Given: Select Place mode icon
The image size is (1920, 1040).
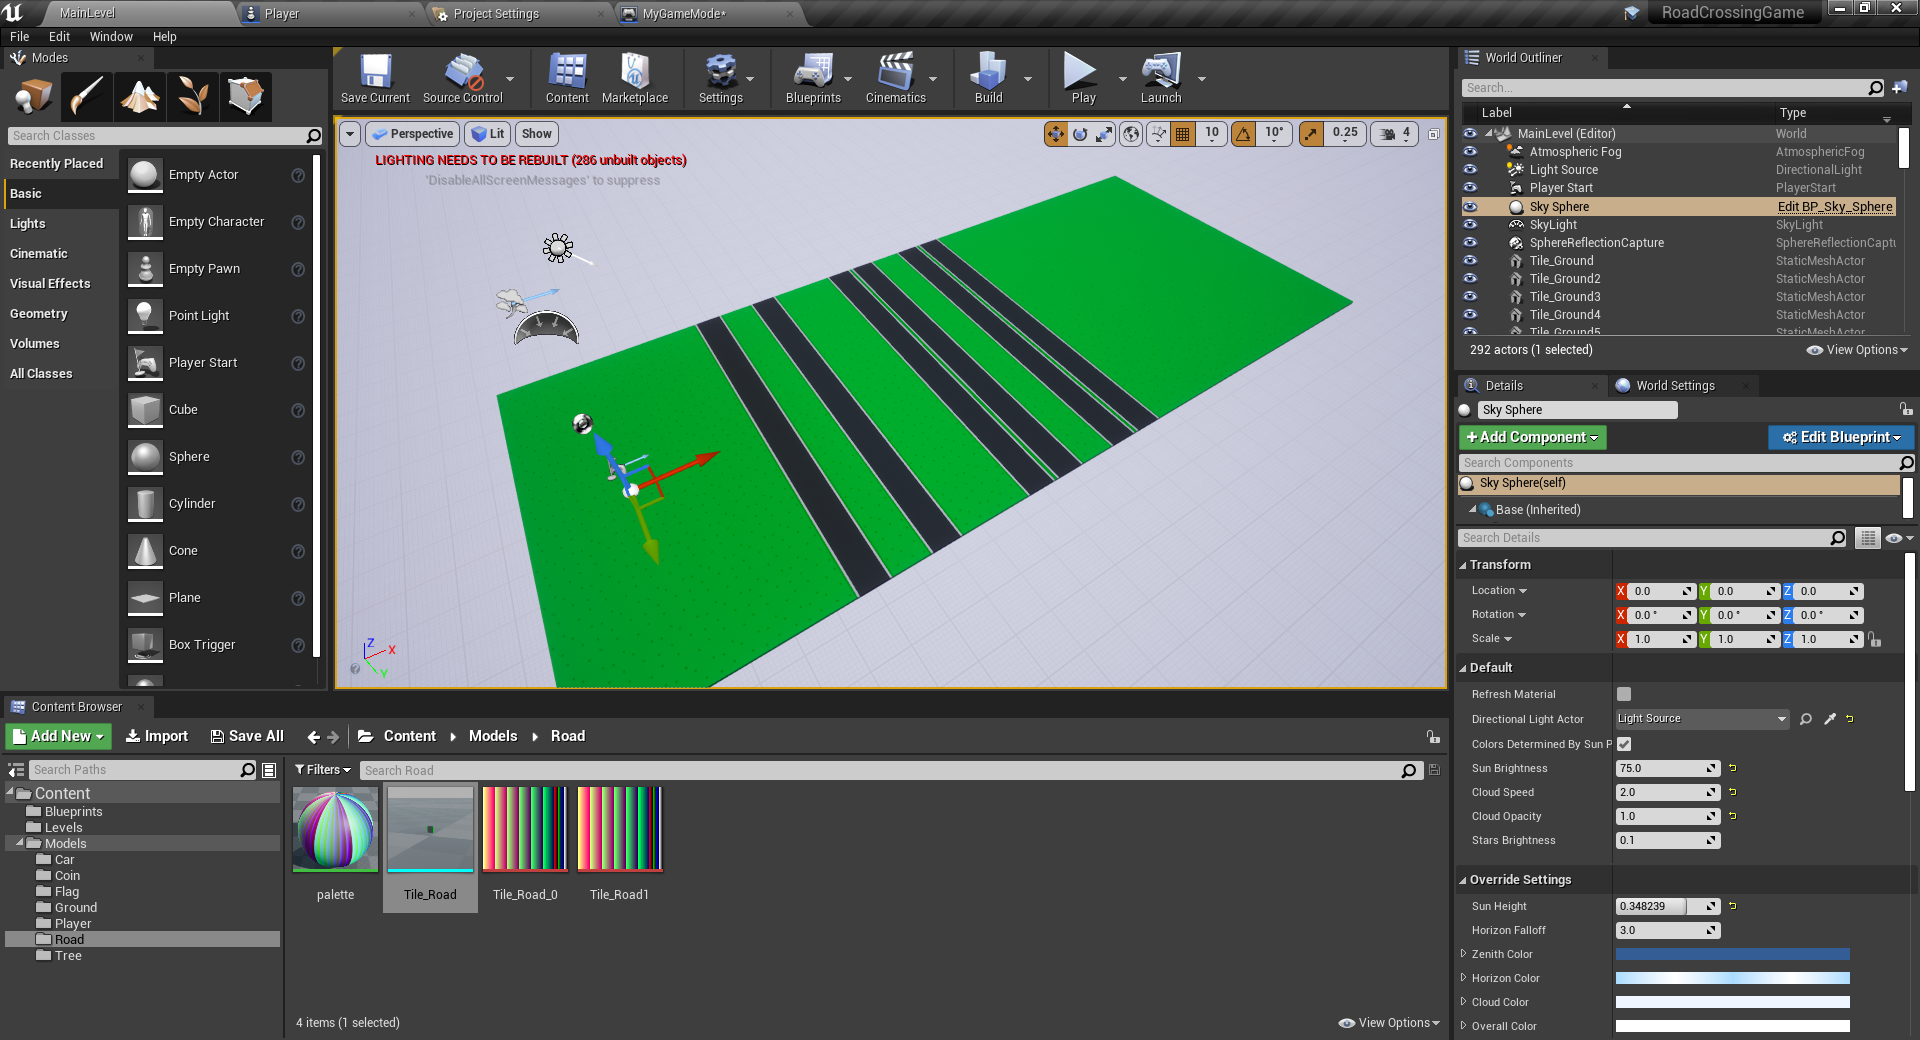Looking at the screenshot, I should tap(34, 97).
